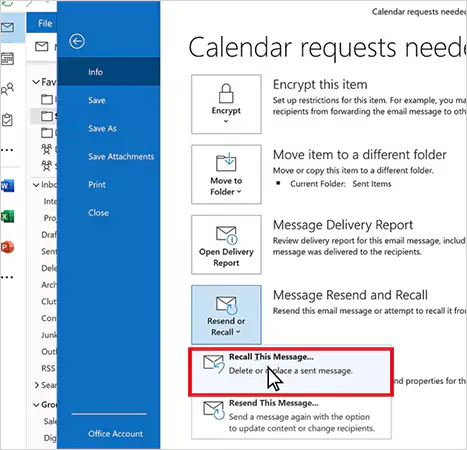
Task: Open the Outbox folder
Action: coord(49,351)
